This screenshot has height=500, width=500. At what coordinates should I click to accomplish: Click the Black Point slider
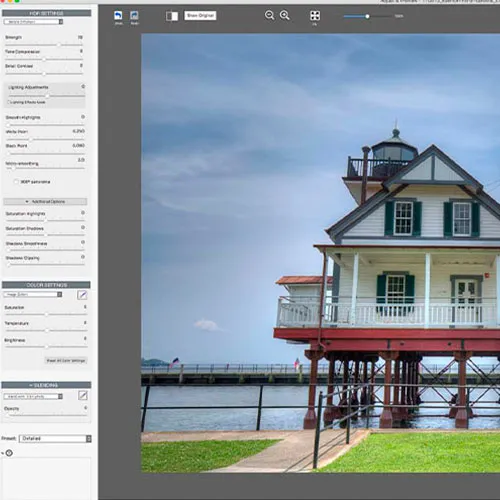tap(45, 153)
